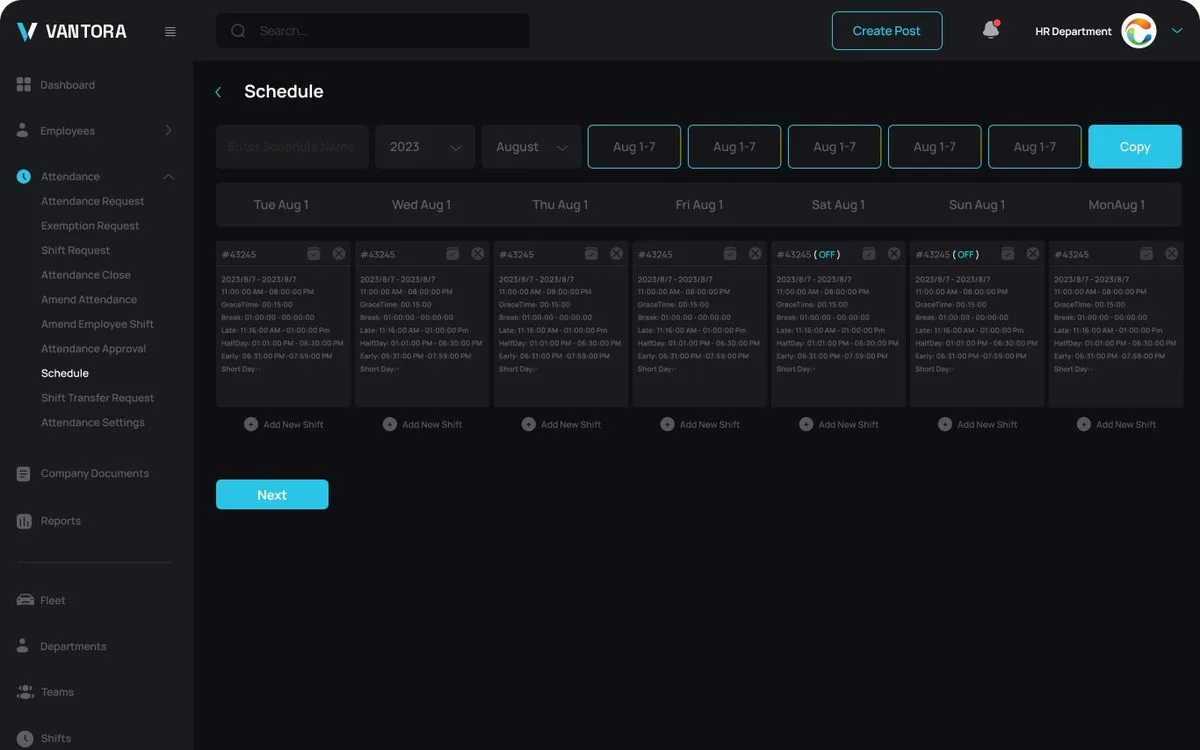1200x750 pixels.
Task: Open the August month dropdown
Action: (x=532, y=147)
